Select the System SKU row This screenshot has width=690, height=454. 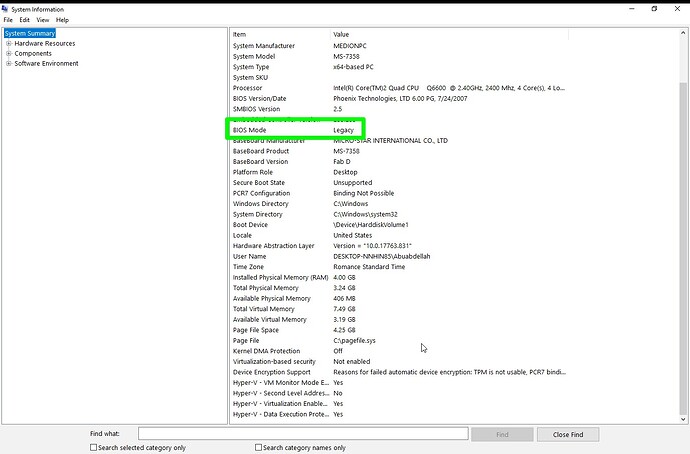[x=400, y=77]
